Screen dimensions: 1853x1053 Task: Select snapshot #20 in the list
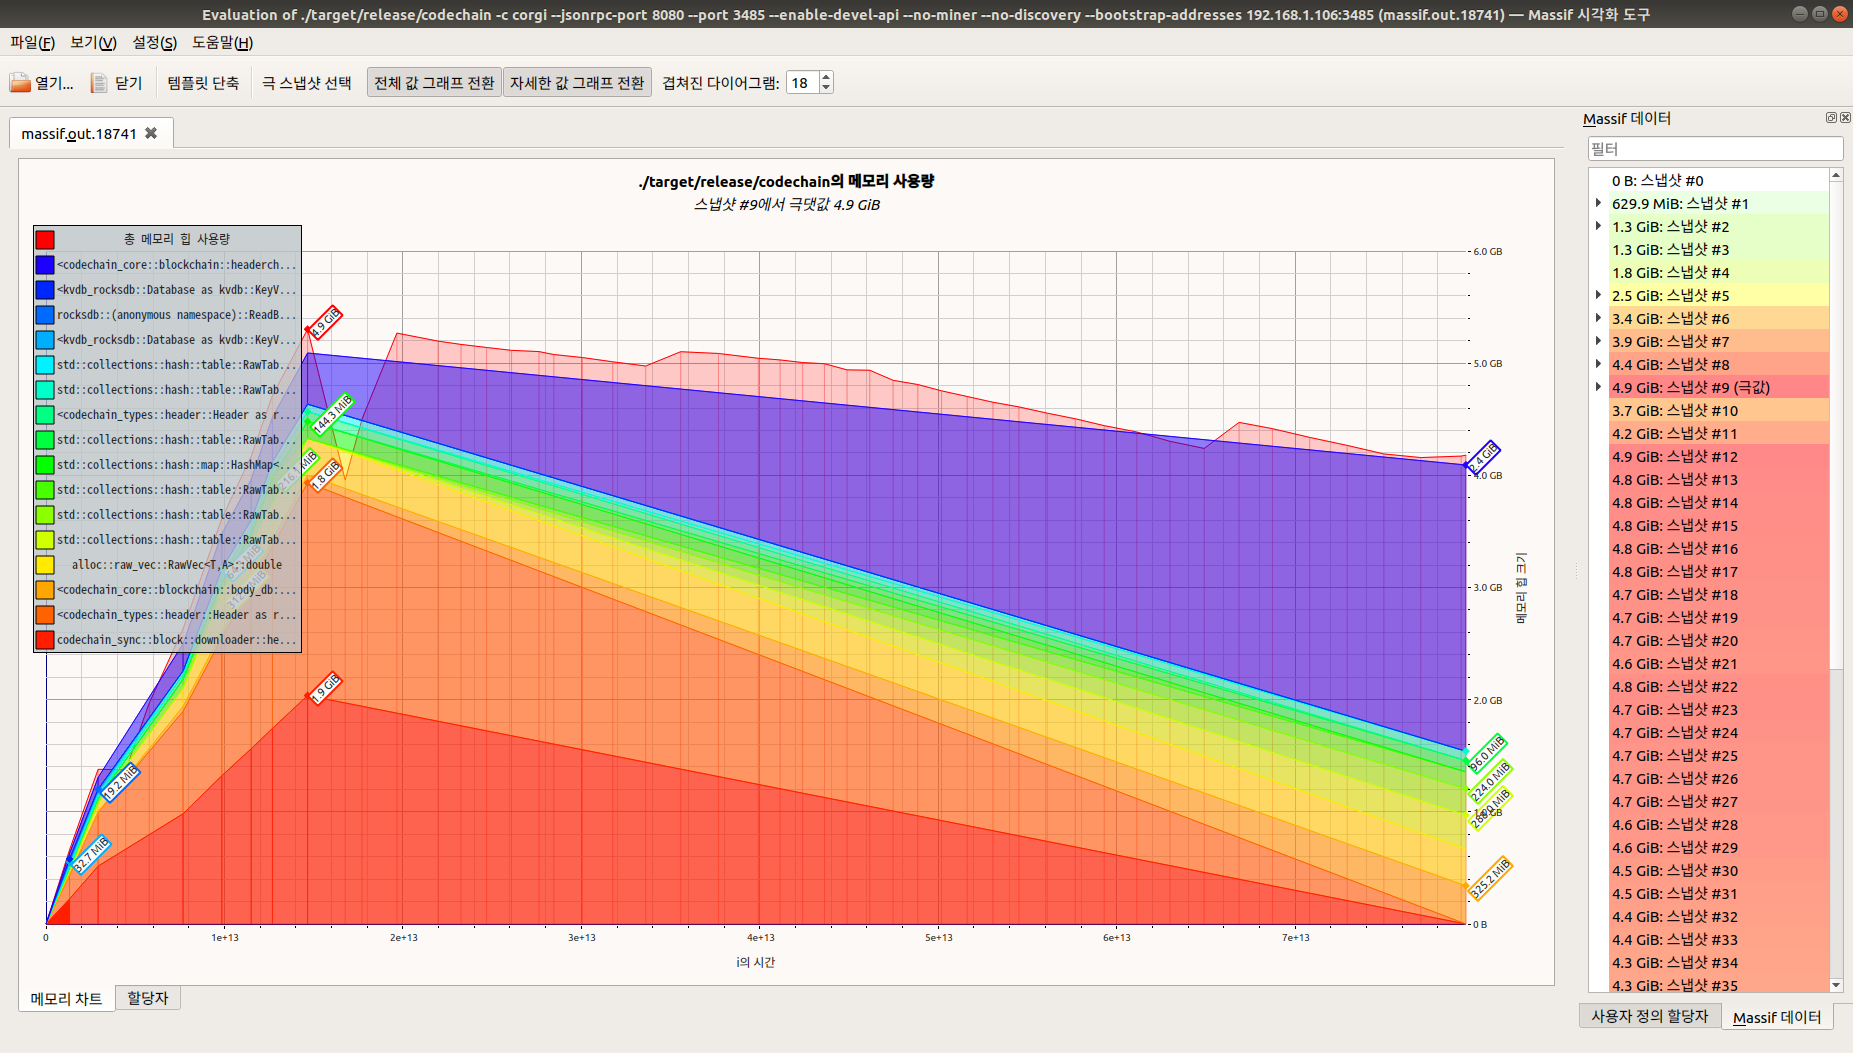(x=1674, y=641)
